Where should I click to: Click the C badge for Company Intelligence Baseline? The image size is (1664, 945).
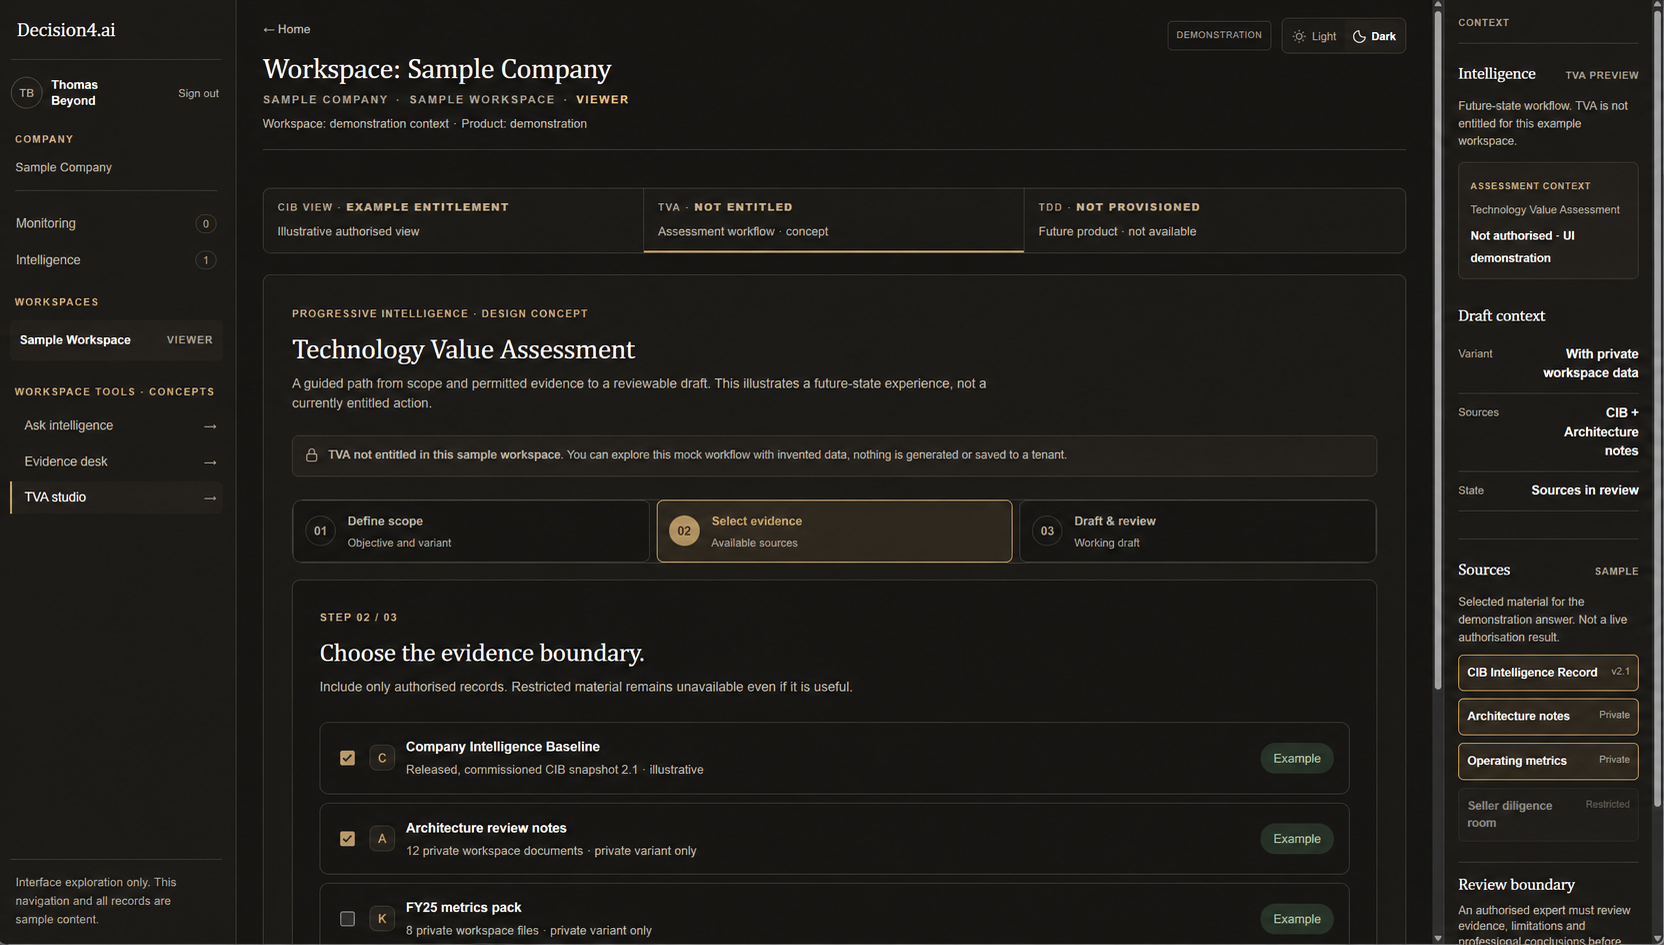[382, 758]
